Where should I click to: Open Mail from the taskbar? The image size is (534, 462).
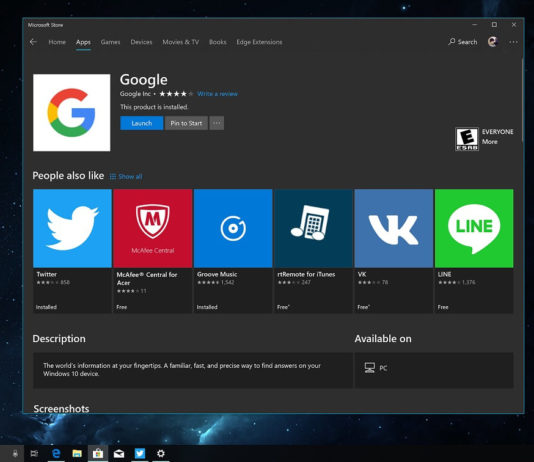[119, 454]
